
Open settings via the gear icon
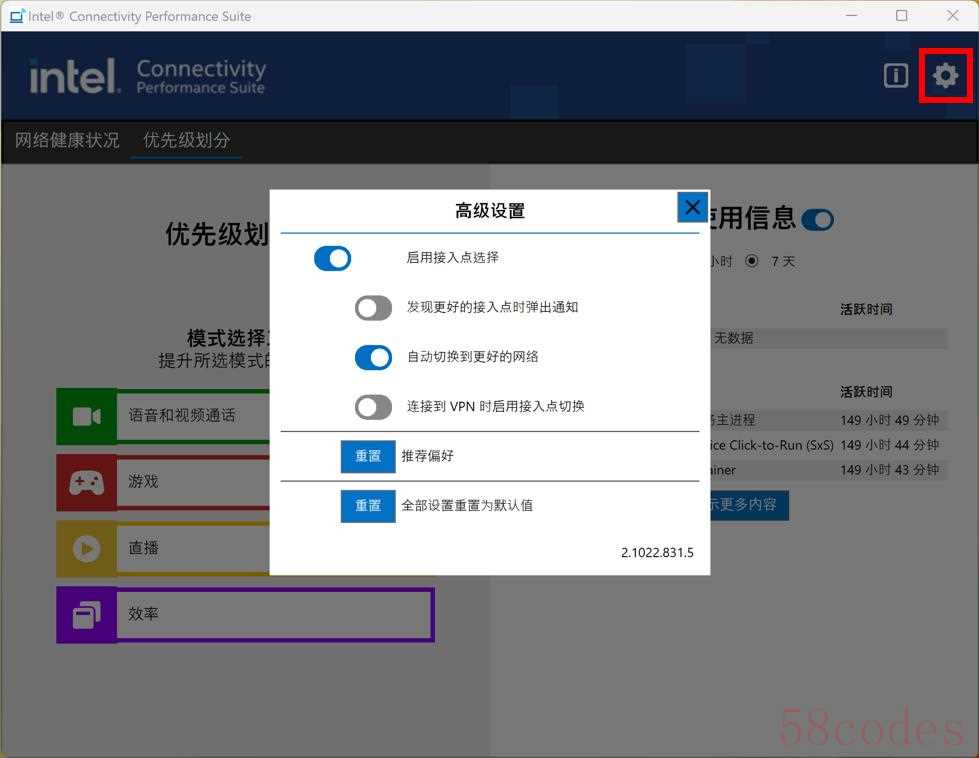point(945,76)
